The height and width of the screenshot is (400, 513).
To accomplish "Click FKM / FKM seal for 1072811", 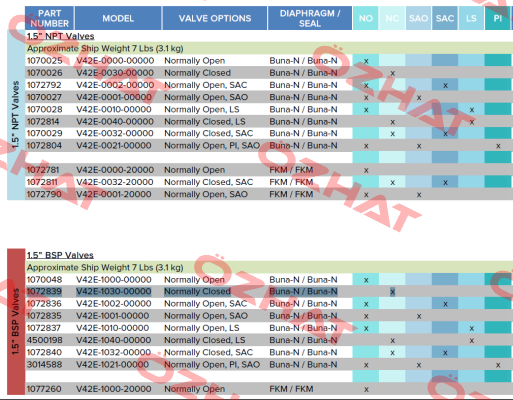I will (291, 182).
